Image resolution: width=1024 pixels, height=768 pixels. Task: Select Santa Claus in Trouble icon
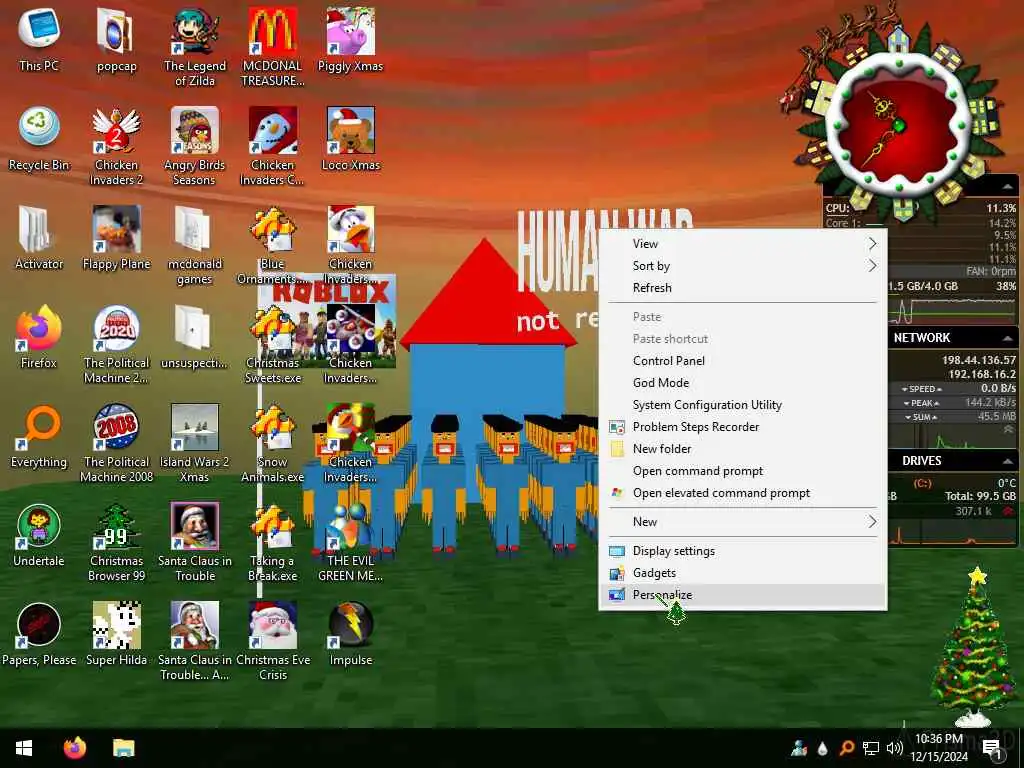pos(195,541)
